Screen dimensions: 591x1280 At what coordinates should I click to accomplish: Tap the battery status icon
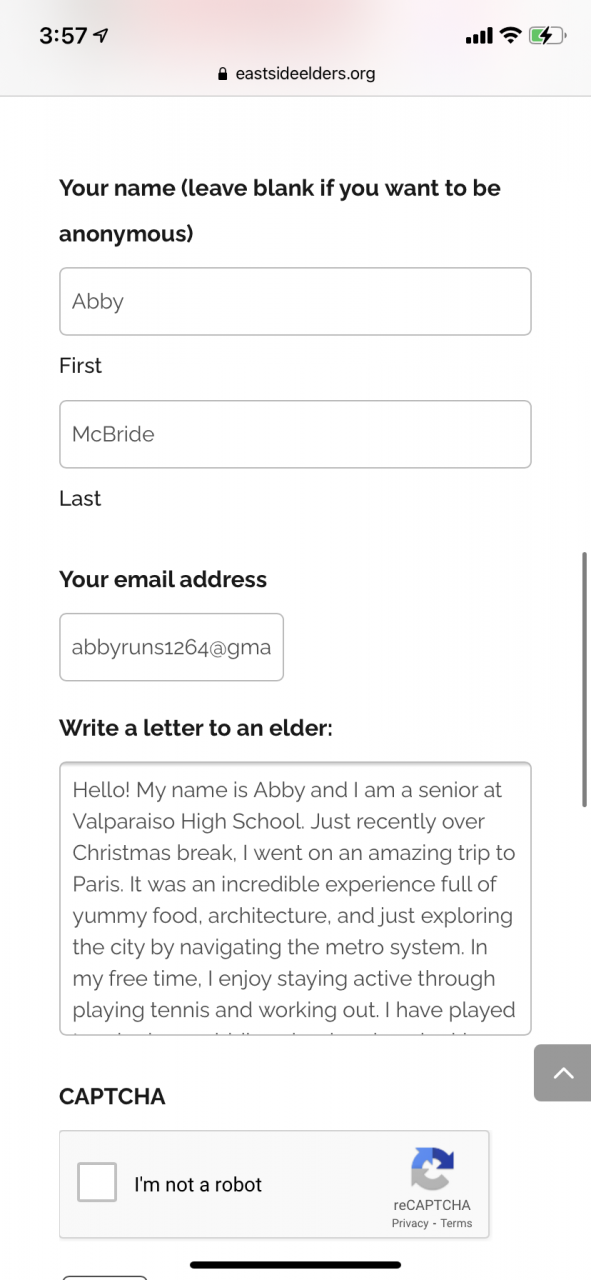(x=547, y=36)
